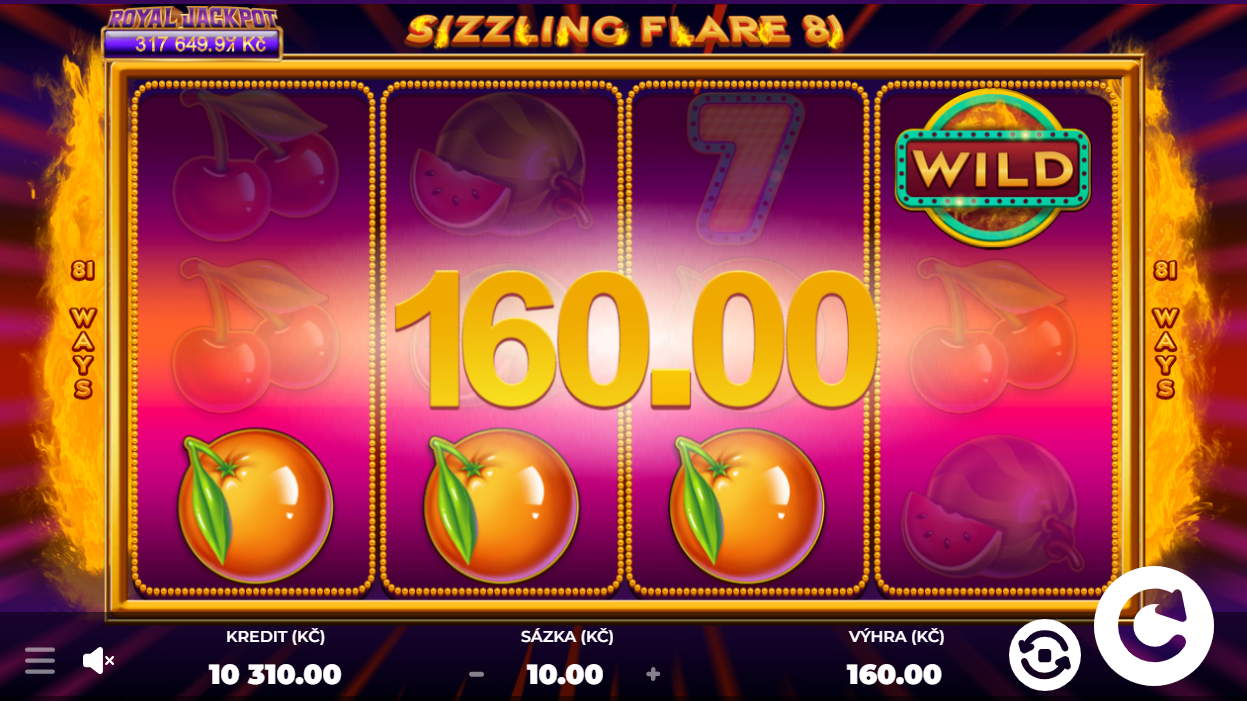The image size is (1247, 701).
Task: Toggle the muted sound speaker icon
Action: (x=98, y=660)
